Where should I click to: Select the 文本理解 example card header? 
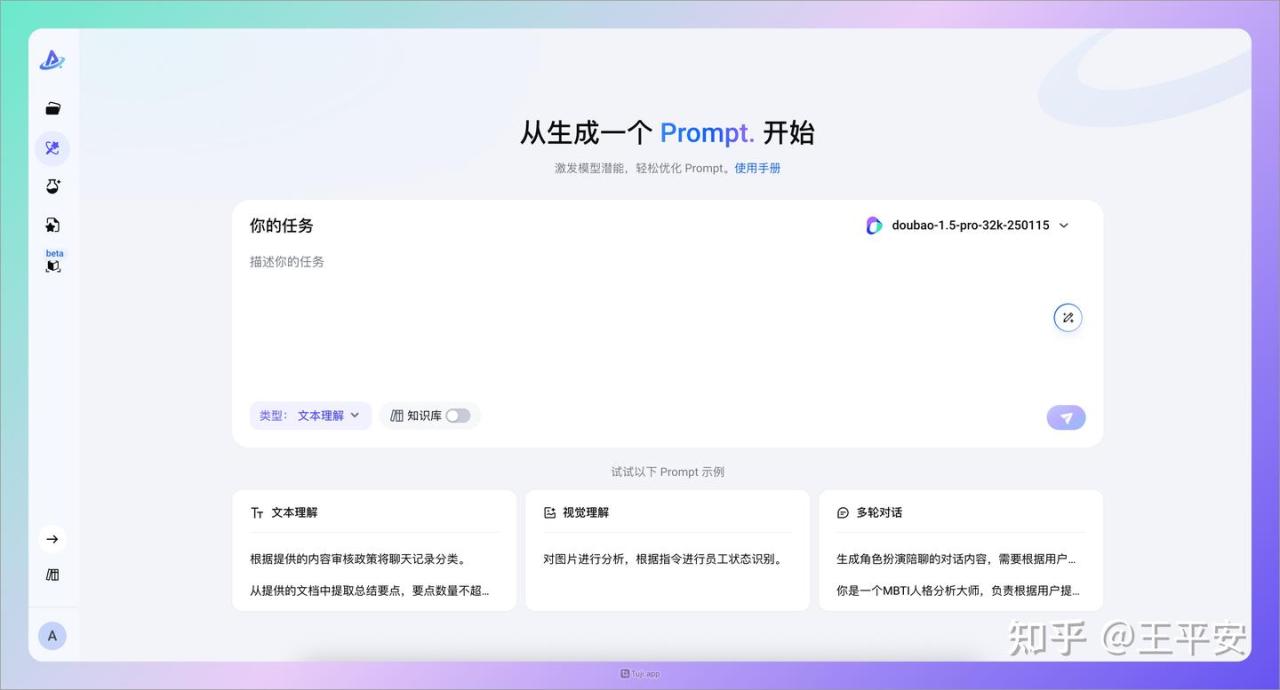[x=294, y=513]
